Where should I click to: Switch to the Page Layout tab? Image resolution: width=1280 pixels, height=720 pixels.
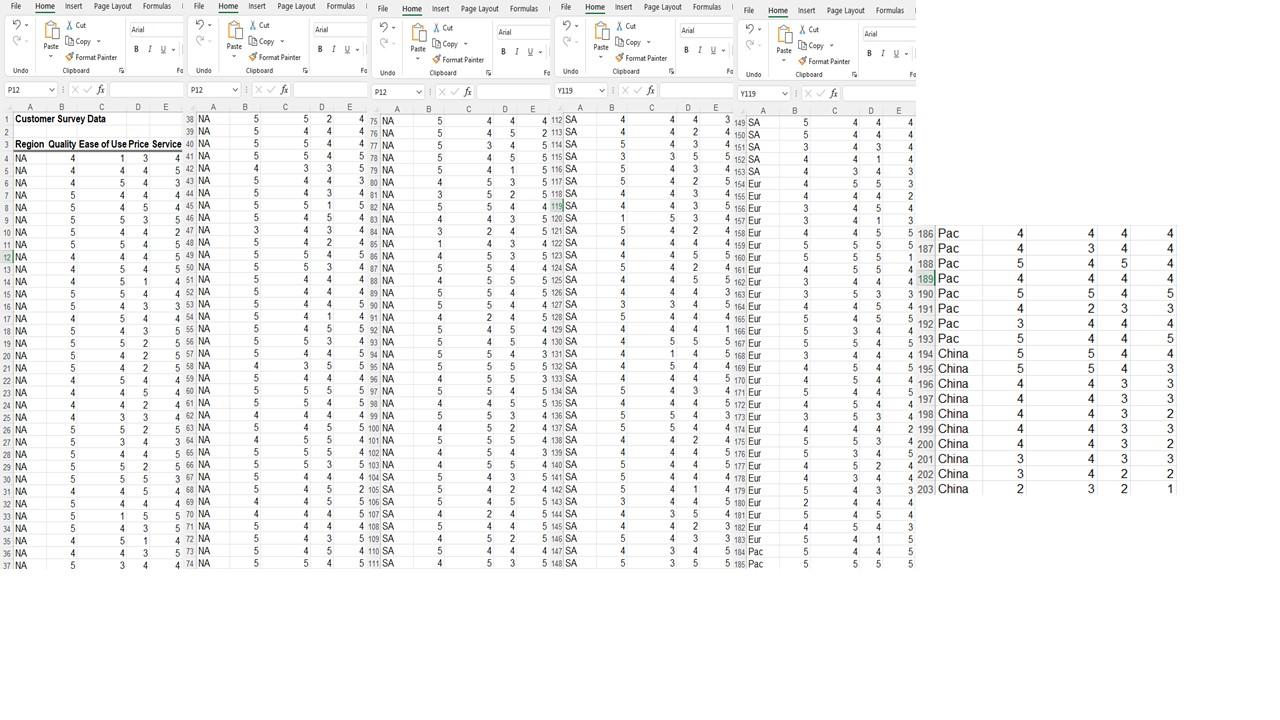click(x=112, y=6)
